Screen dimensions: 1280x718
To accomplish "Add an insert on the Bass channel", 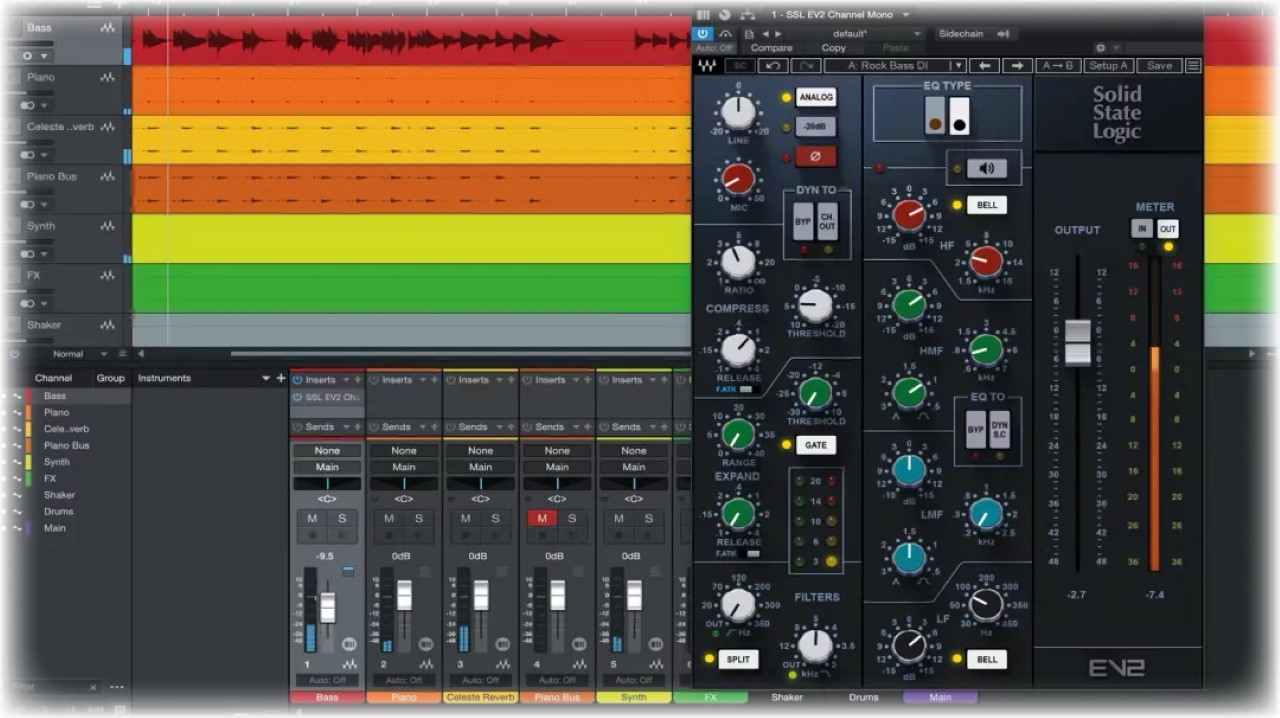I will 358,380.
